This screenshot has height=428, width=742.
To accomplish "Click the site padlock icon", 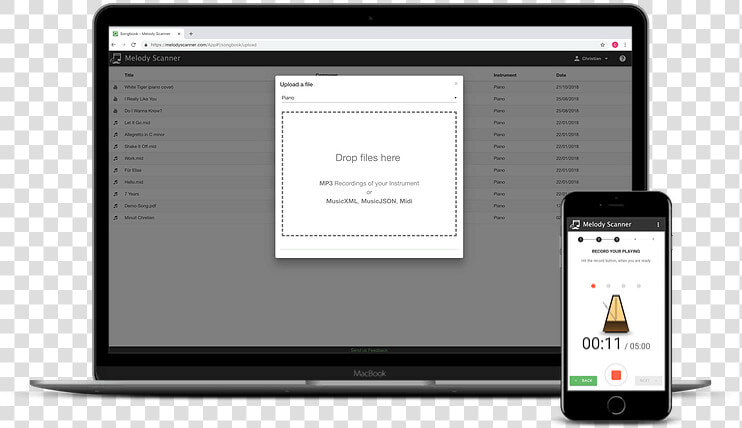I will click(x=146, y=45).
